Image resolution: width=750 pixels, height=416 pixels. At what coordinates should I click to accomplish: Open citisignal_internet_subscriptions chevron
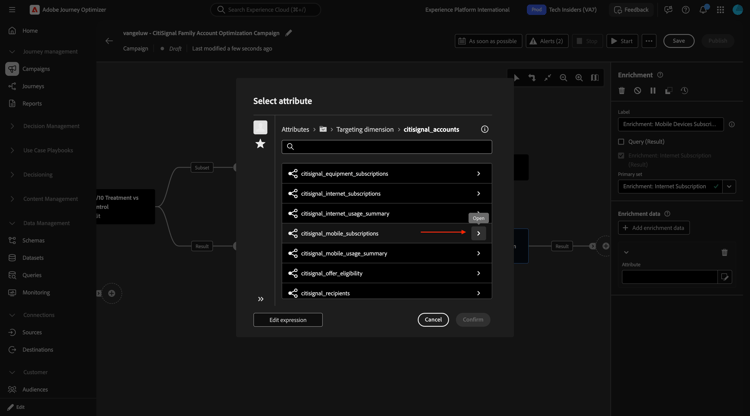click(x=478, y=194)
